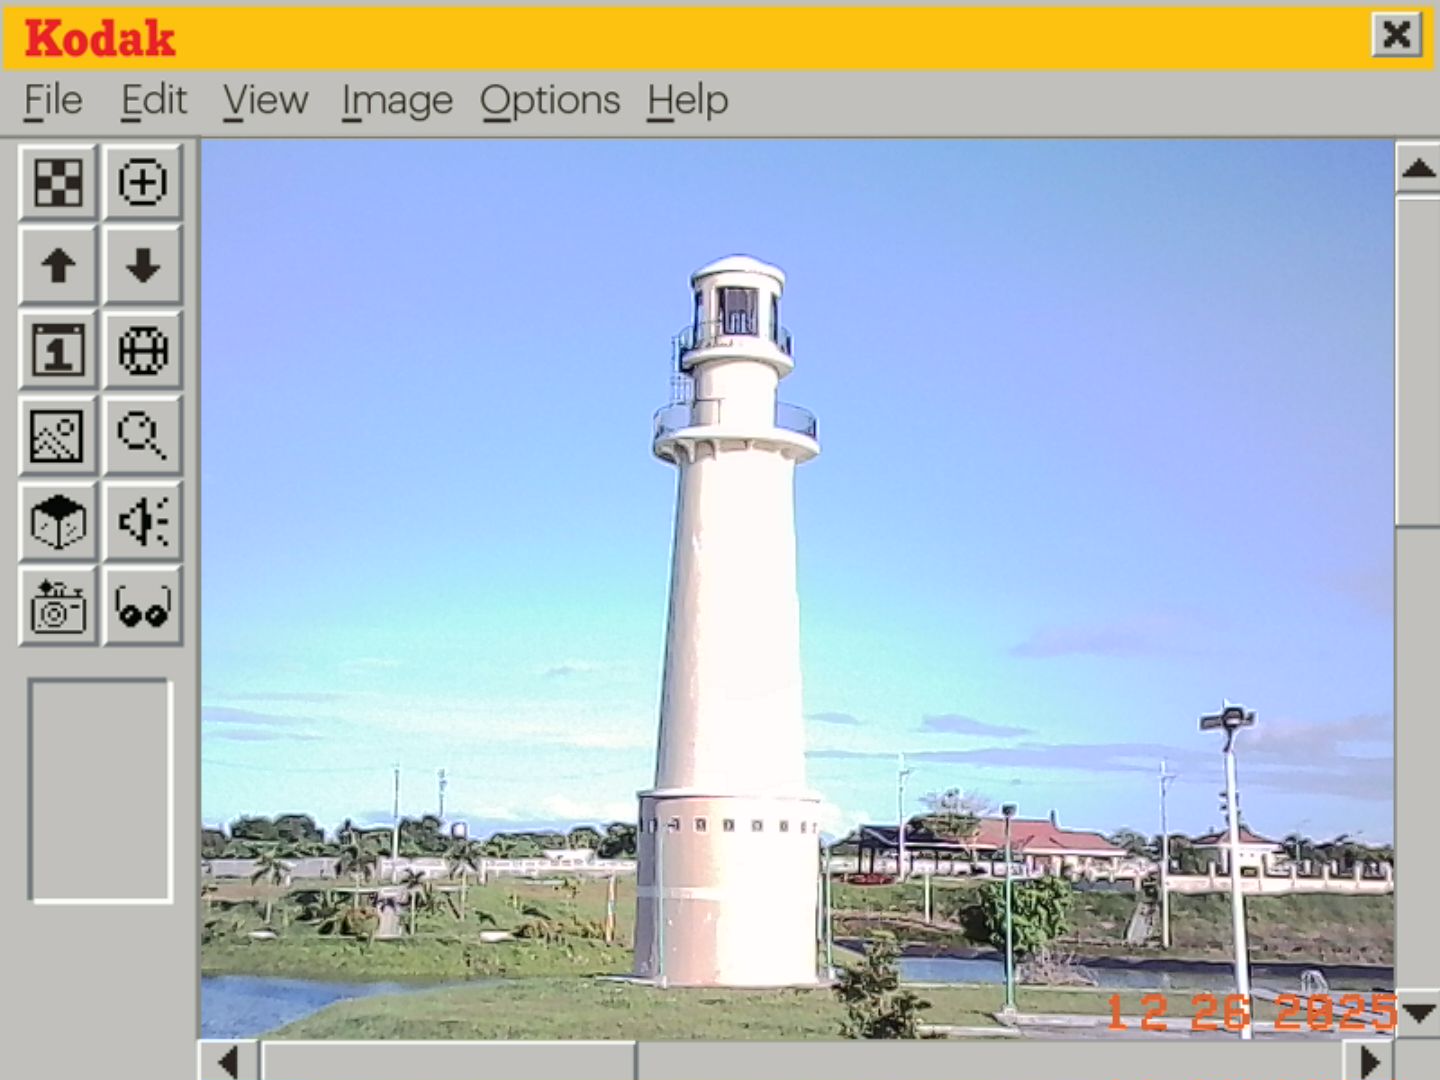Click the vertical scrollbar up arrow
Image resolution: width=1440 pixels, height=1080 pixels.
point(1417,168)
